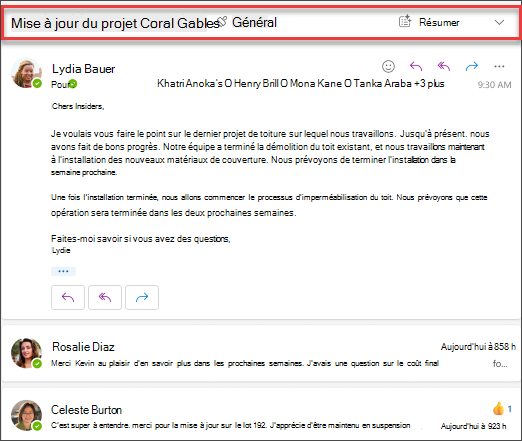Image resolution: width=522 pixels, height=441 pixels.
Task: Open Rosalie Diaz's profile picture
Action: pyautogui.click(x=26, y=353)
